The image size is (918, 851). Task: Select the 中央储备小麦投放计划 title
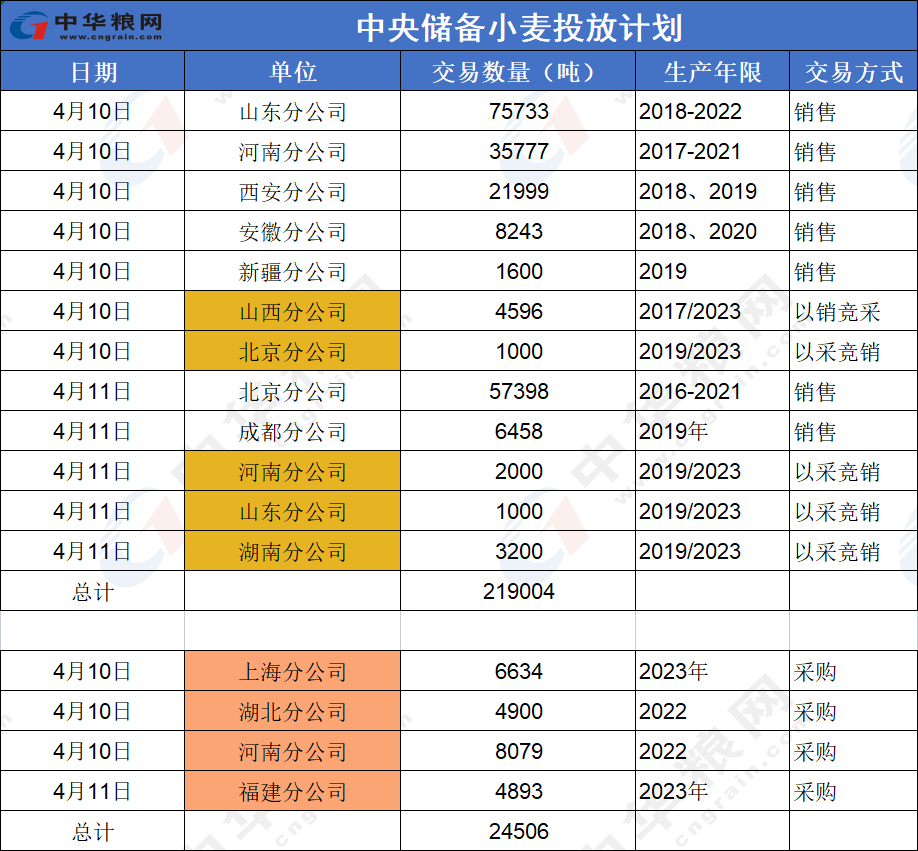point(519,26)
